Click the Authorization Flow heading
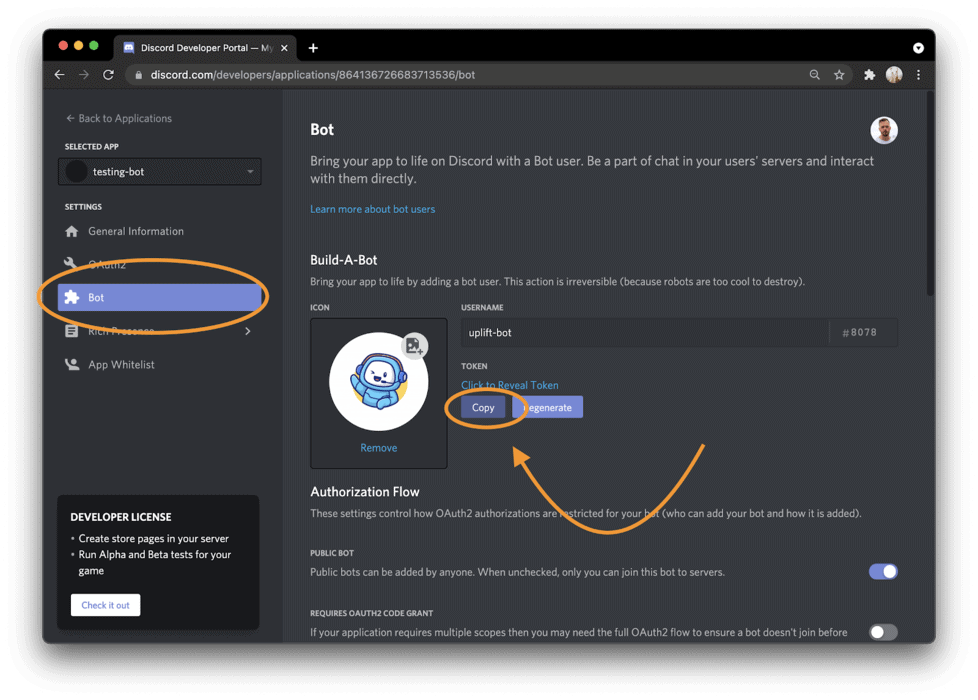The width and height of the screenshot is (978, 700). point(365,492)
